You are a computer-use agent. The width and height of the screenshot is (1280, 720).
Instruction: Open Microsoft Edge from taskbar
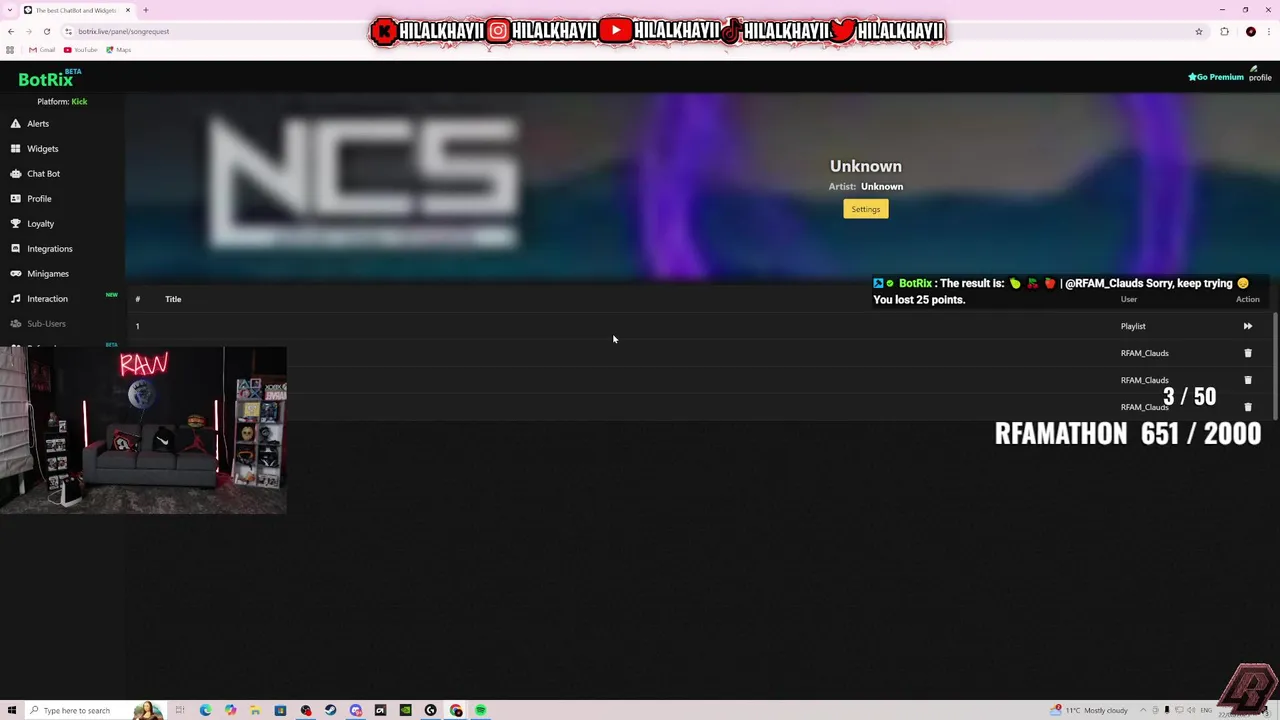tap(205, 710)
